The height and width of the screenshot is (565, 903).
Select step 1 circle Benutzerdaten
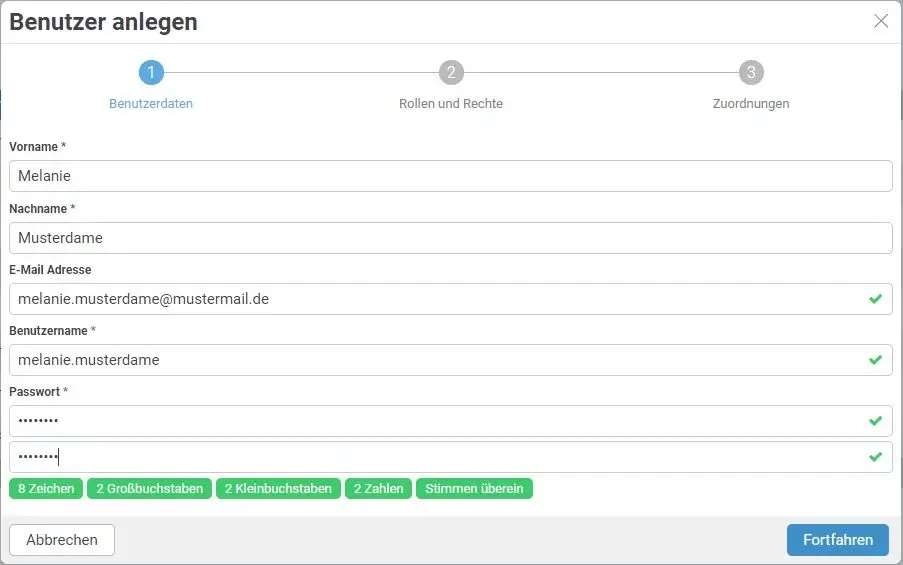click(x=151, y=73)
